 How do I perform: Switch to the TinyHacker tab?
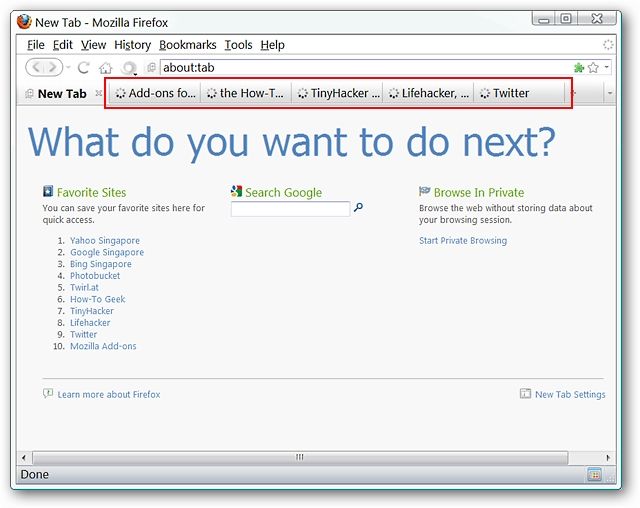[x=337, y=93]
